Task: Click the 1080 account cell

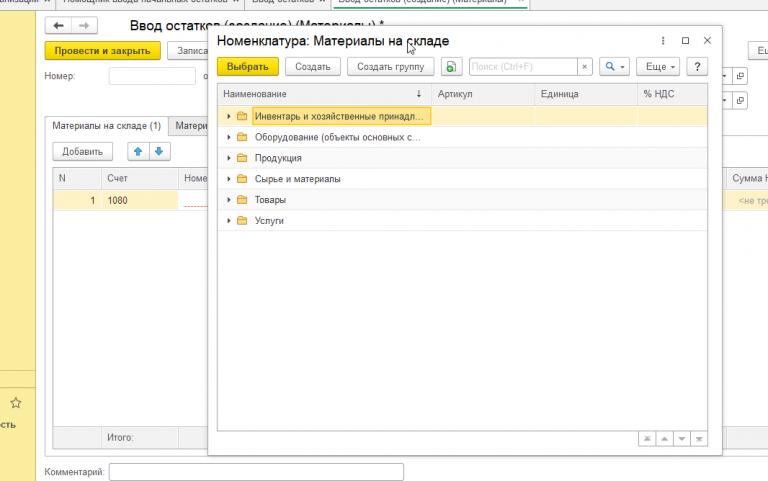Action: [140, 200]
